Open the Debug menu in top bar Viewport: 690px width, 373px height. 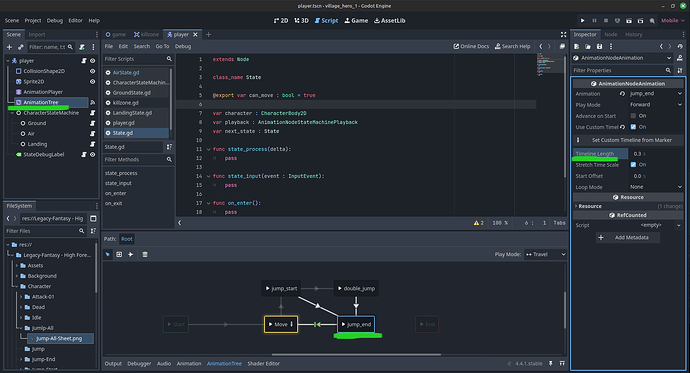tap(55, 21)
